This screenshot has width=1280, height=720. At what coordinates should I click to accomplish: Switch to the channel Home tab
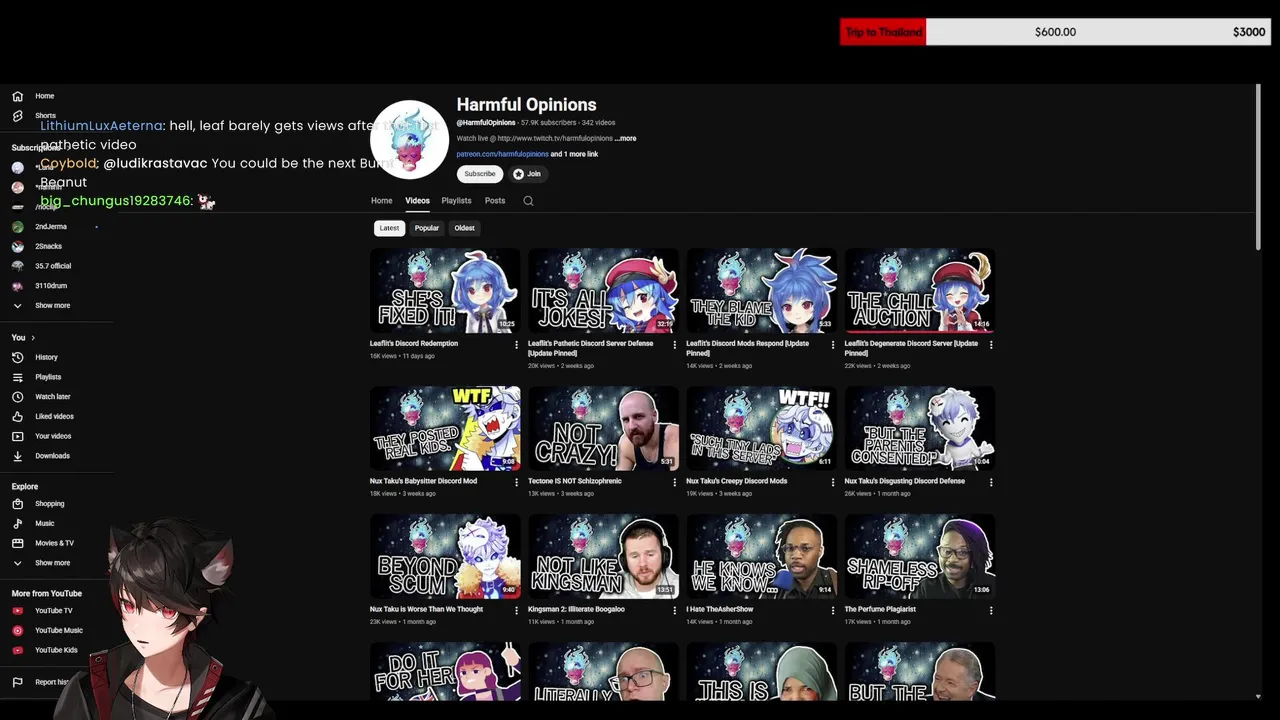(x=382, y=201)
